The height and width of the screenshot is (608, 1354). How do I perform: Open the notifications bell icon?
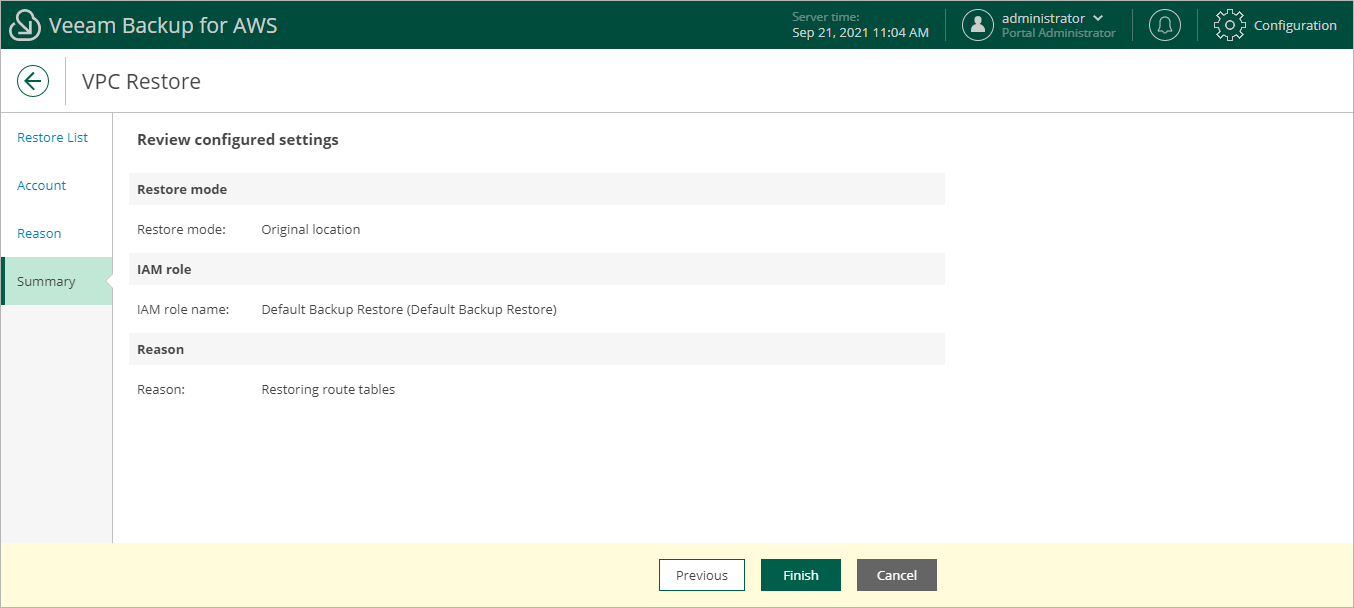pos(1164,25)
